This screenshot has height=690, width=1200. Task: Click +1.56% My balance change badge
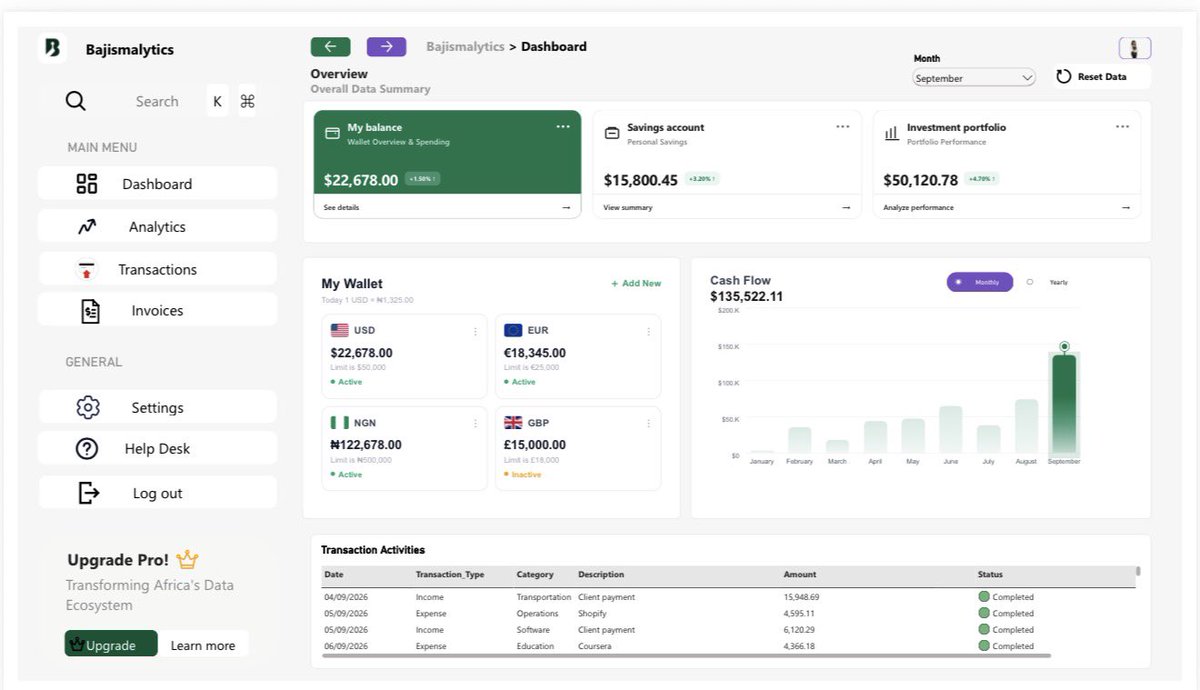click(x=422, y=179)
